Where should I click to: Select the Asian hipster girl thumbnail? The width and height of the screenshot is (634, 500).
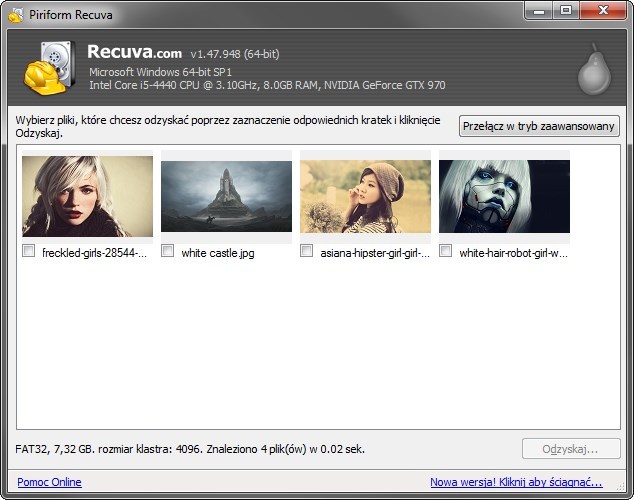pos(366,196)
